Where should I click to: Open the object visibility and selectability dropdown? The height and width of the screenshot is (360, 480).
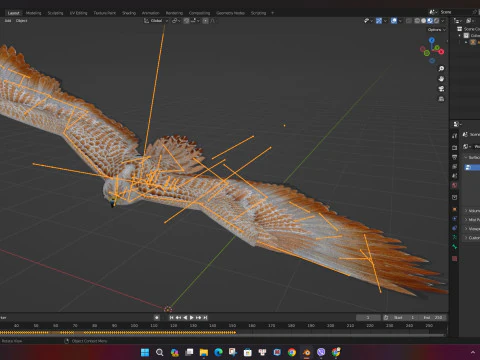368,21
